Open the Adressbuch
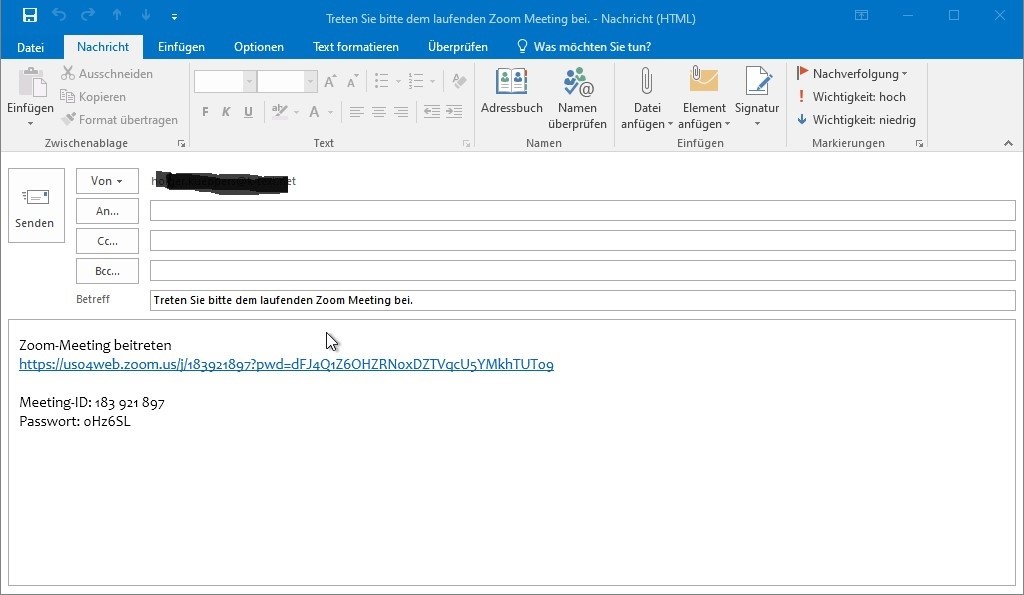1024x595 pixels. 511,91
